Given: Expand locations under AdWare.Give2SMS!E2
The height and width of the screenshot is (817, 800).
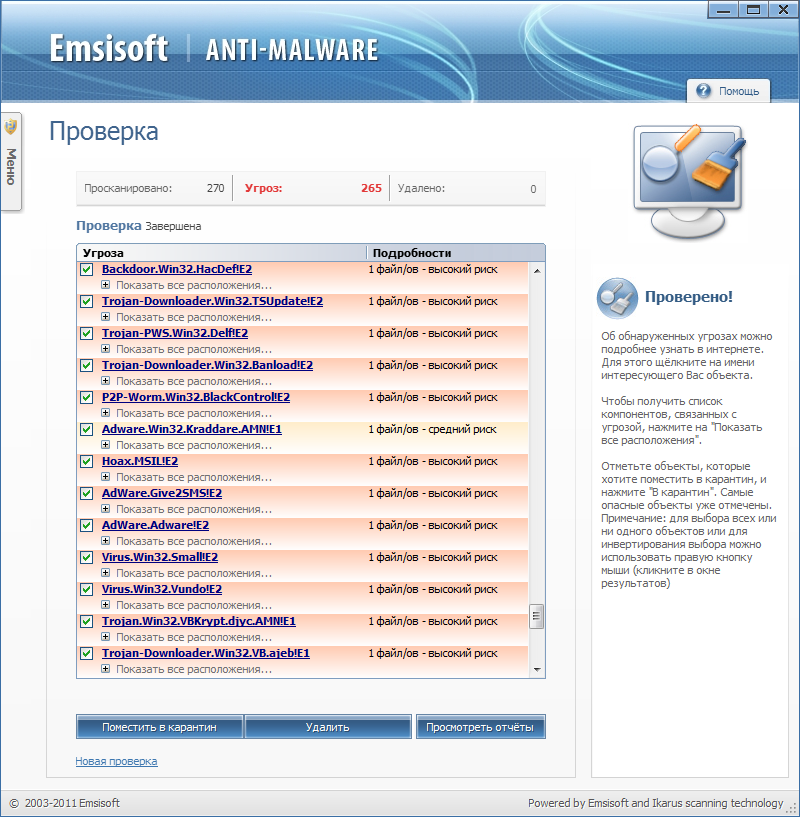Looking at the screenshot, I should (105, 509).
